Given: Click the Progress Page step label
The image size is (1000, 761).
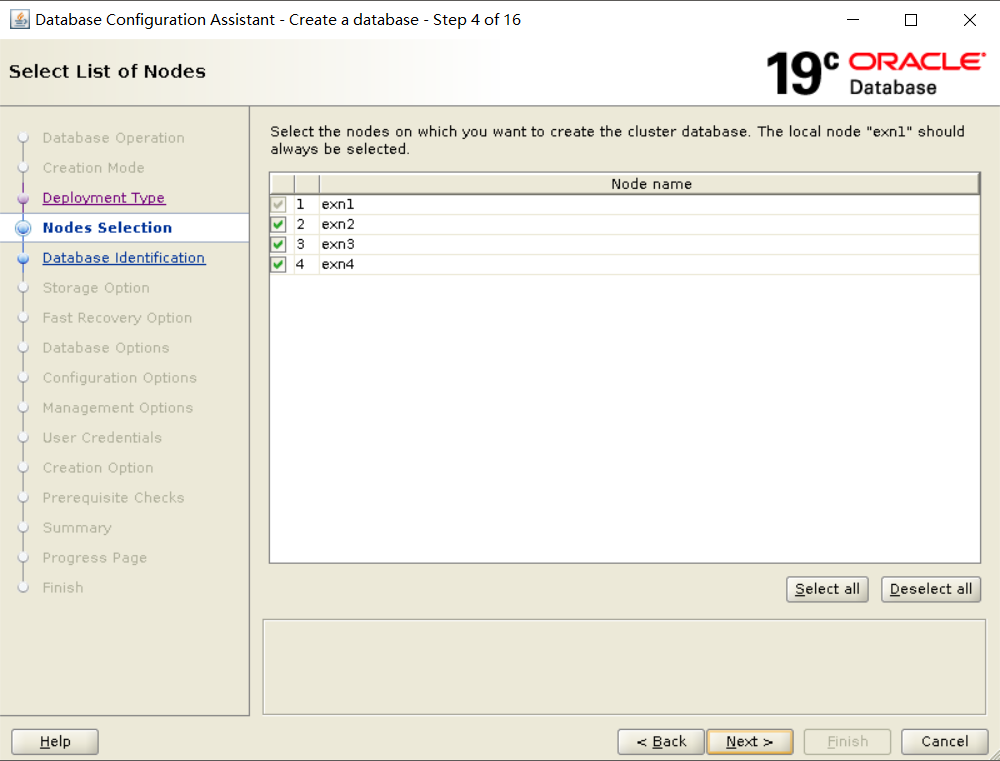Looking at the screenshot, I should [95, 558].
